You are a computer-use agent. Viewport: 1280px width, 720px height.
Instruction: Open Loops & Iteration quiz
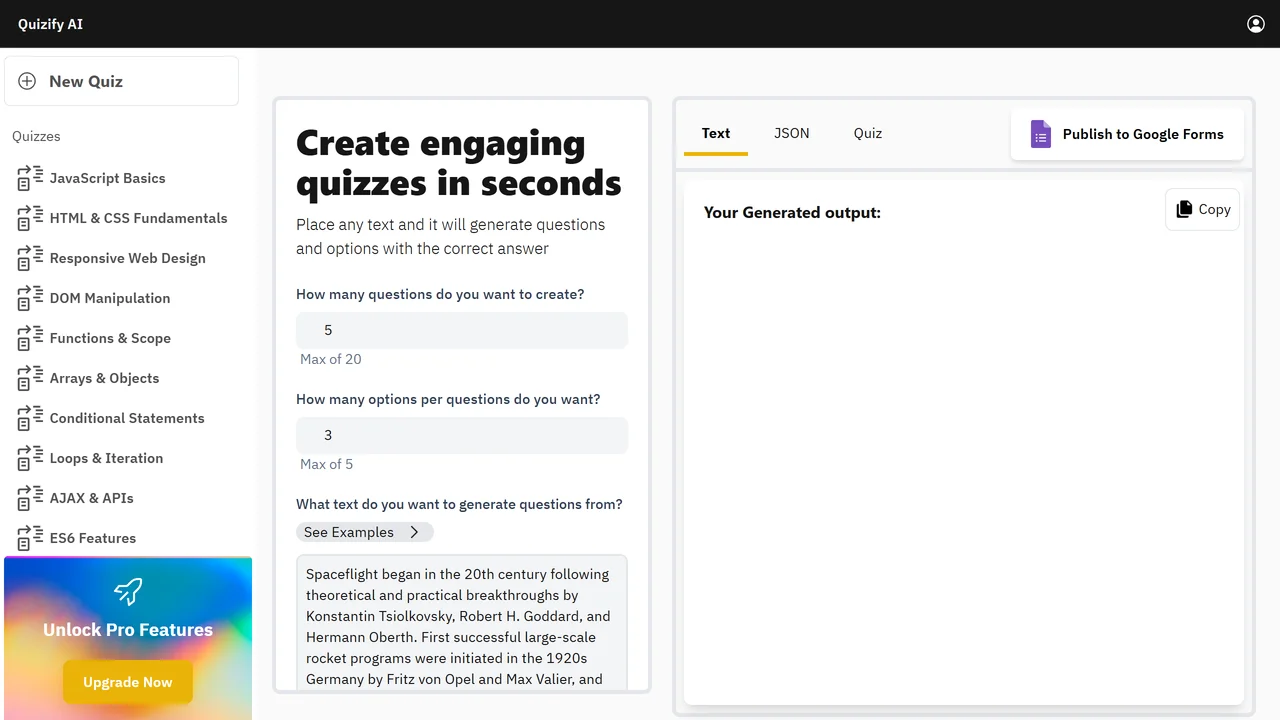click(x=106, y=458)
